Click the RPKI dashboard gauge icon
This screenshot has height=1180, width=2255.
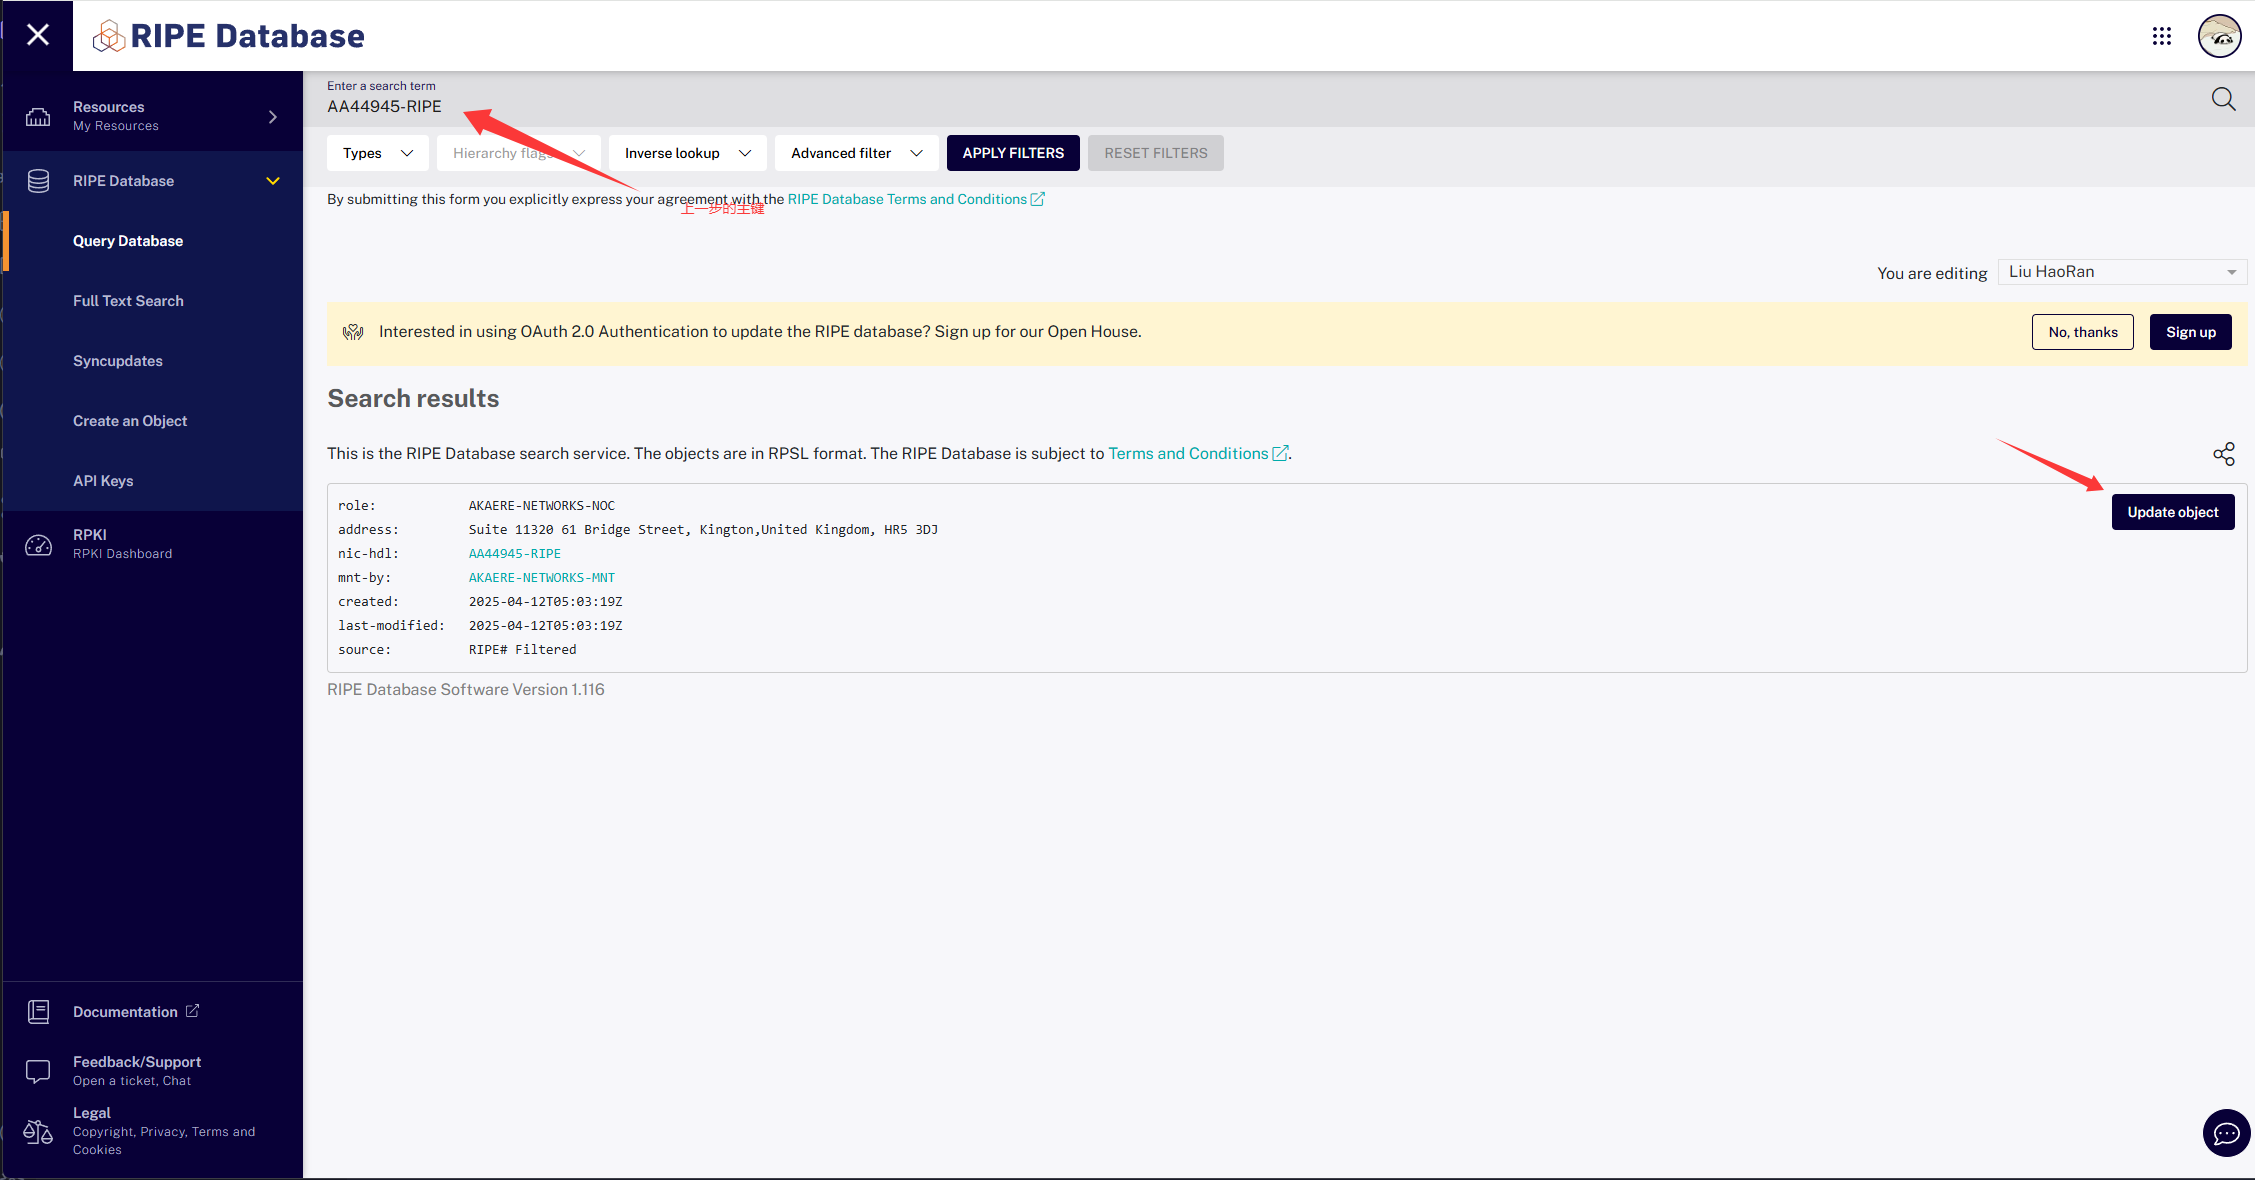point(38,544)
